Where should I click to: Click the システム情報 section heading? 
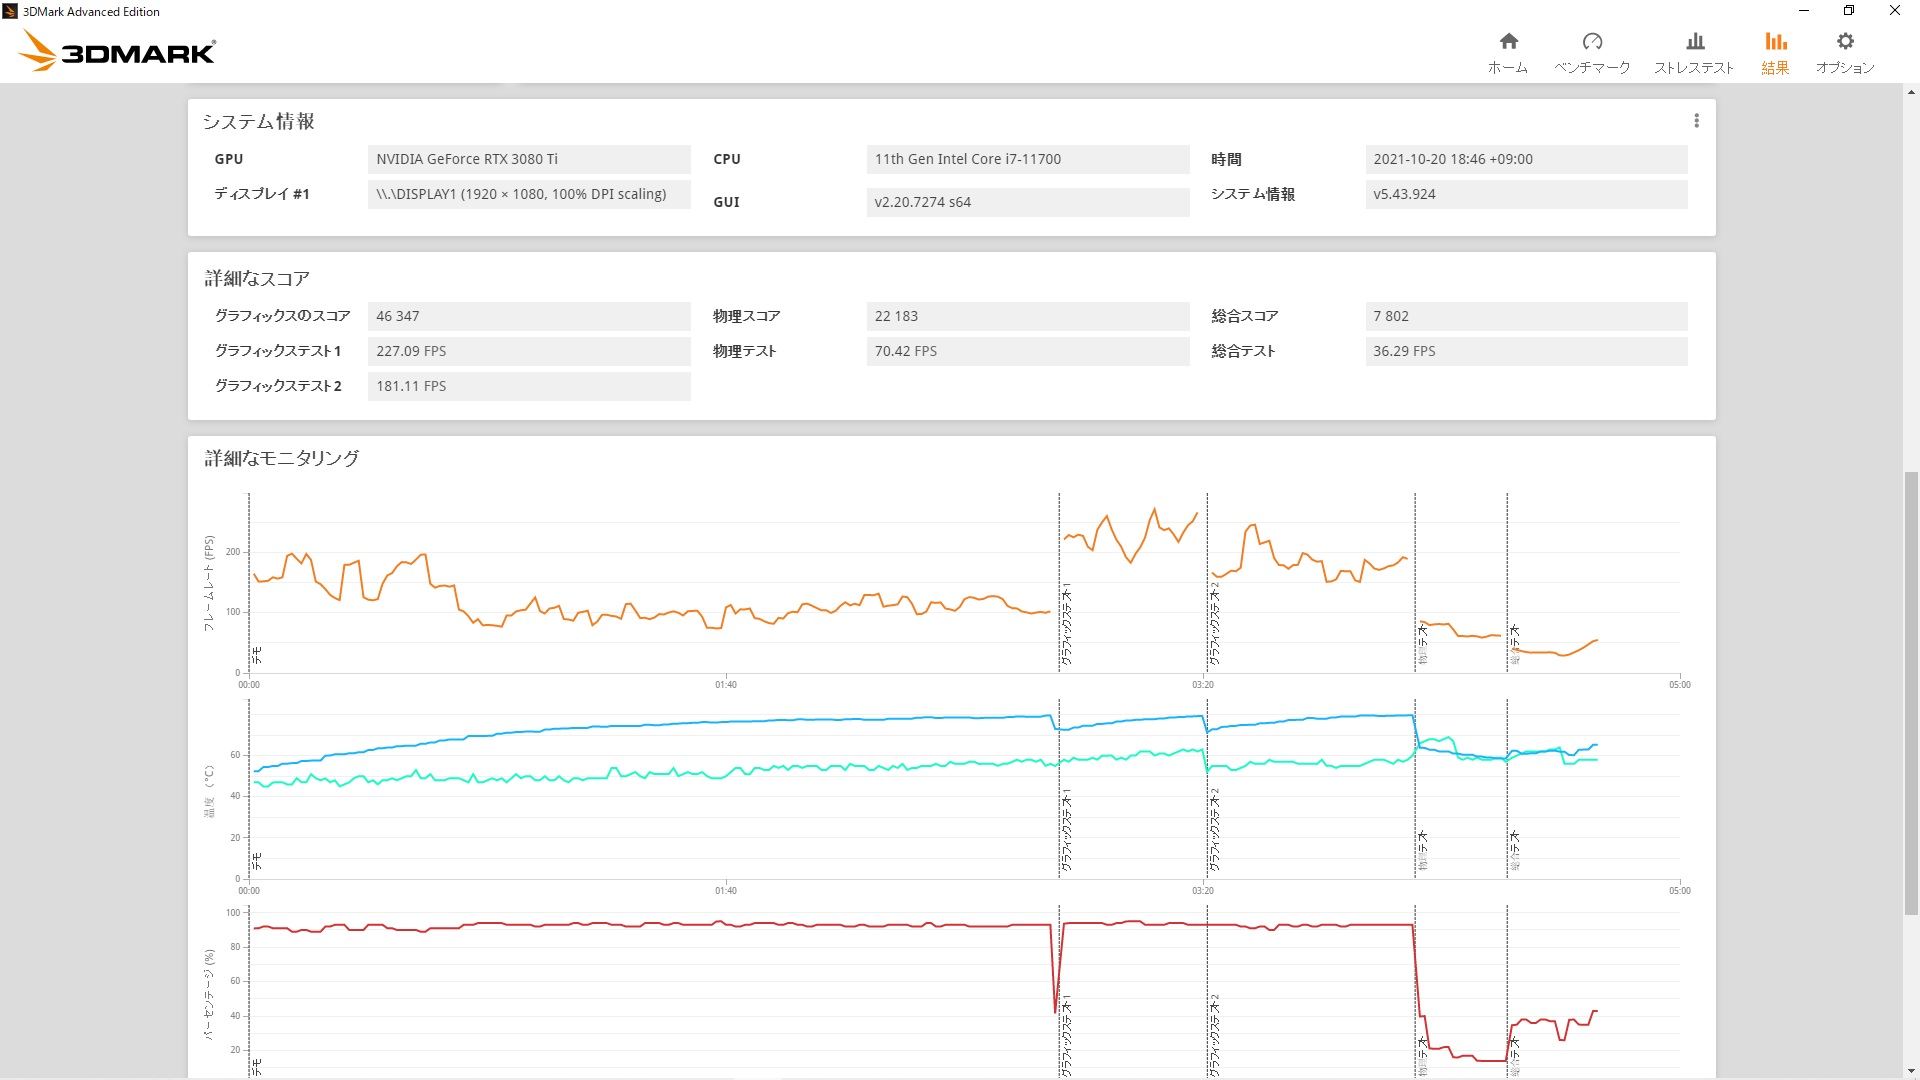pos(258,121)
